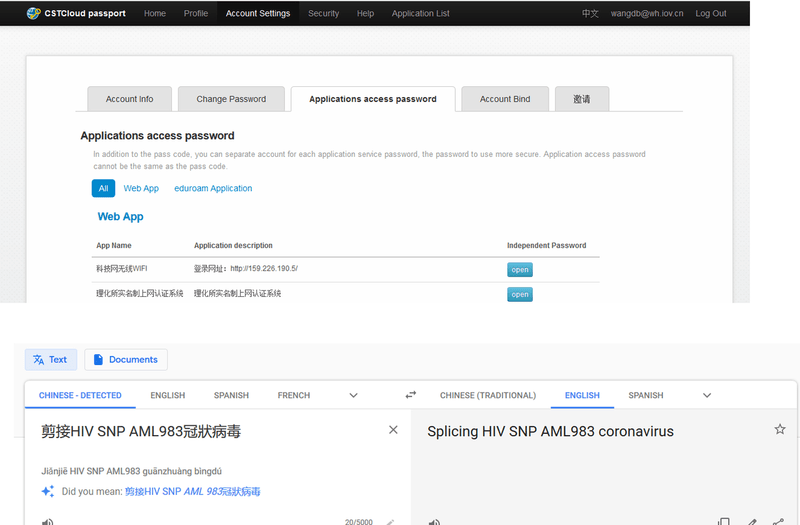
Task: Choose ENGLISH as target language
Action: 582,395
